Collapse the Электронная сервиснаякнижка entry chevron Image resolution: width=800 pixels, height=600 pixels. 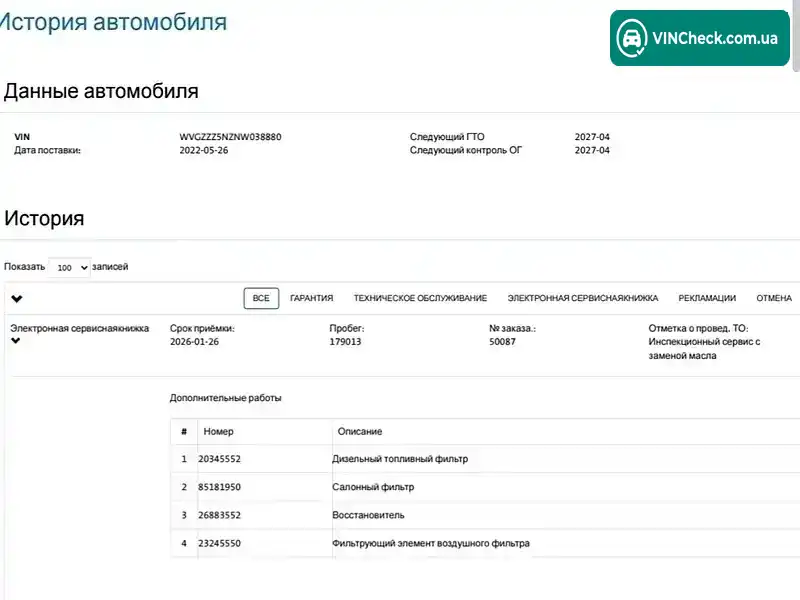[x=16, y=341]
